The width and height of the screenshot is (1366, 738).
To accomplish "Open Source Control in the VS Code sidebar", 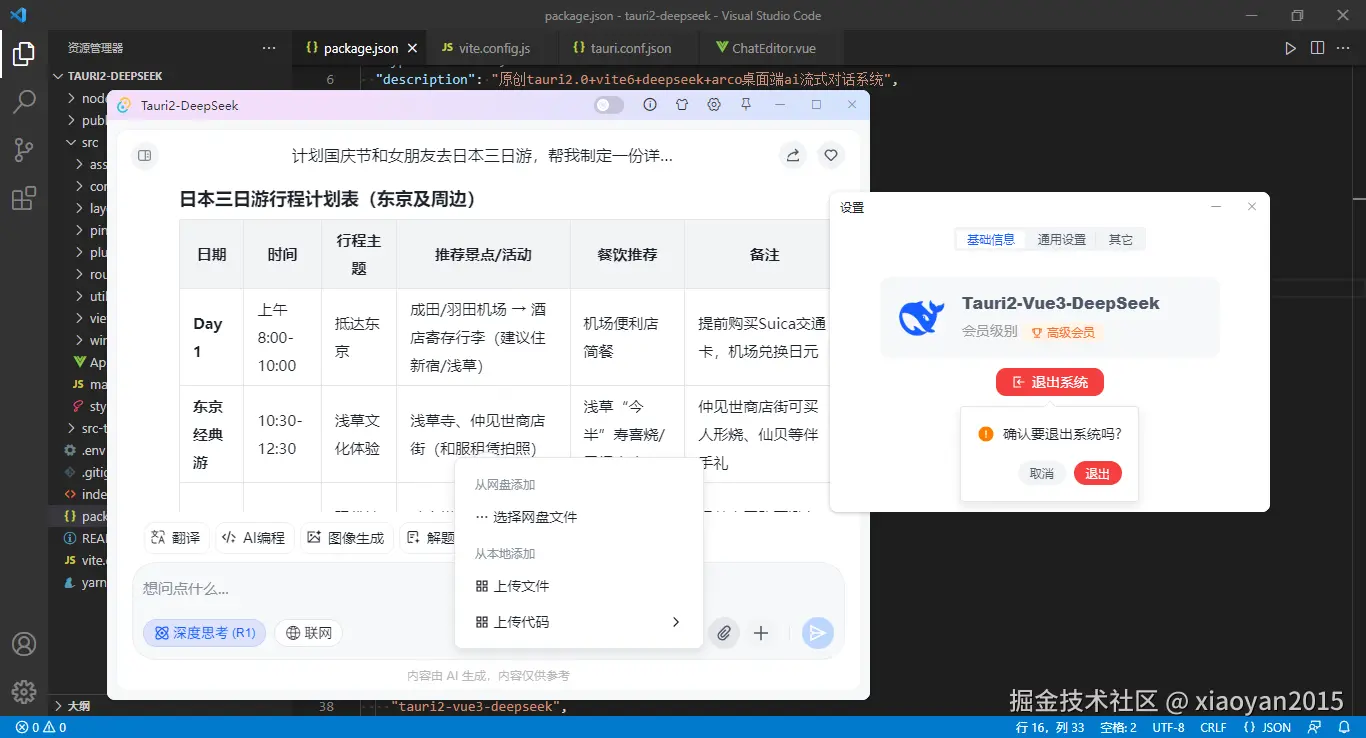I will pyautogui.click(x=23, y=149).
